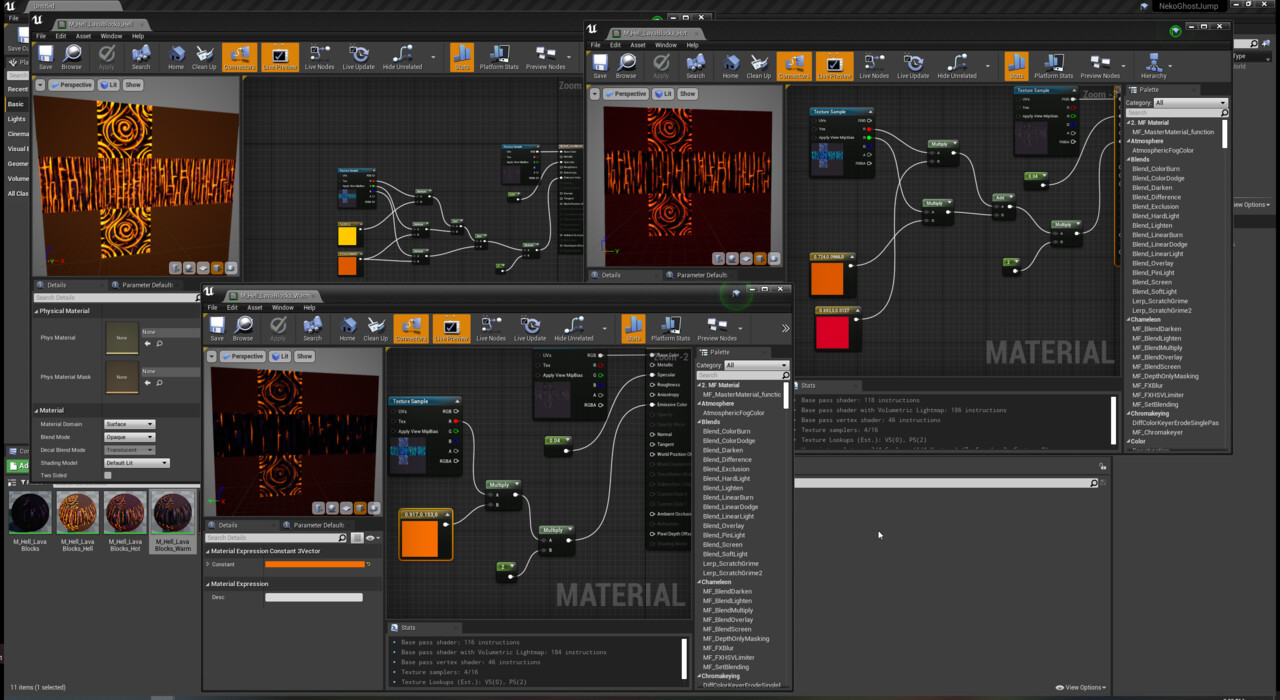The image size is (1280, 700).
Task: Click Home in the Warm material editor toolbar
Action: click(x=347, y=329)
